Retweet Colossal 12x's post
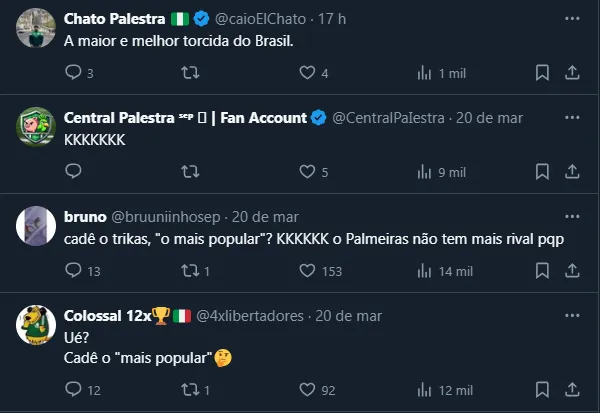 tap(187, 390)
